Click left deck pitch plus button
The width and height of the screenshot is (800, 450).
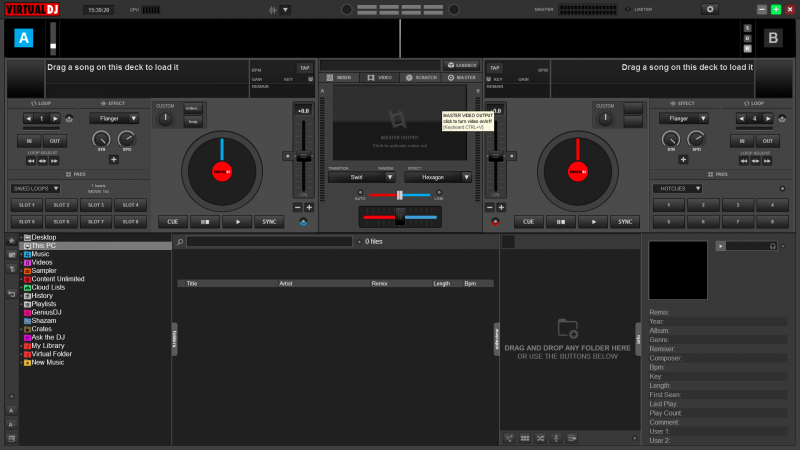pos(309,208)
